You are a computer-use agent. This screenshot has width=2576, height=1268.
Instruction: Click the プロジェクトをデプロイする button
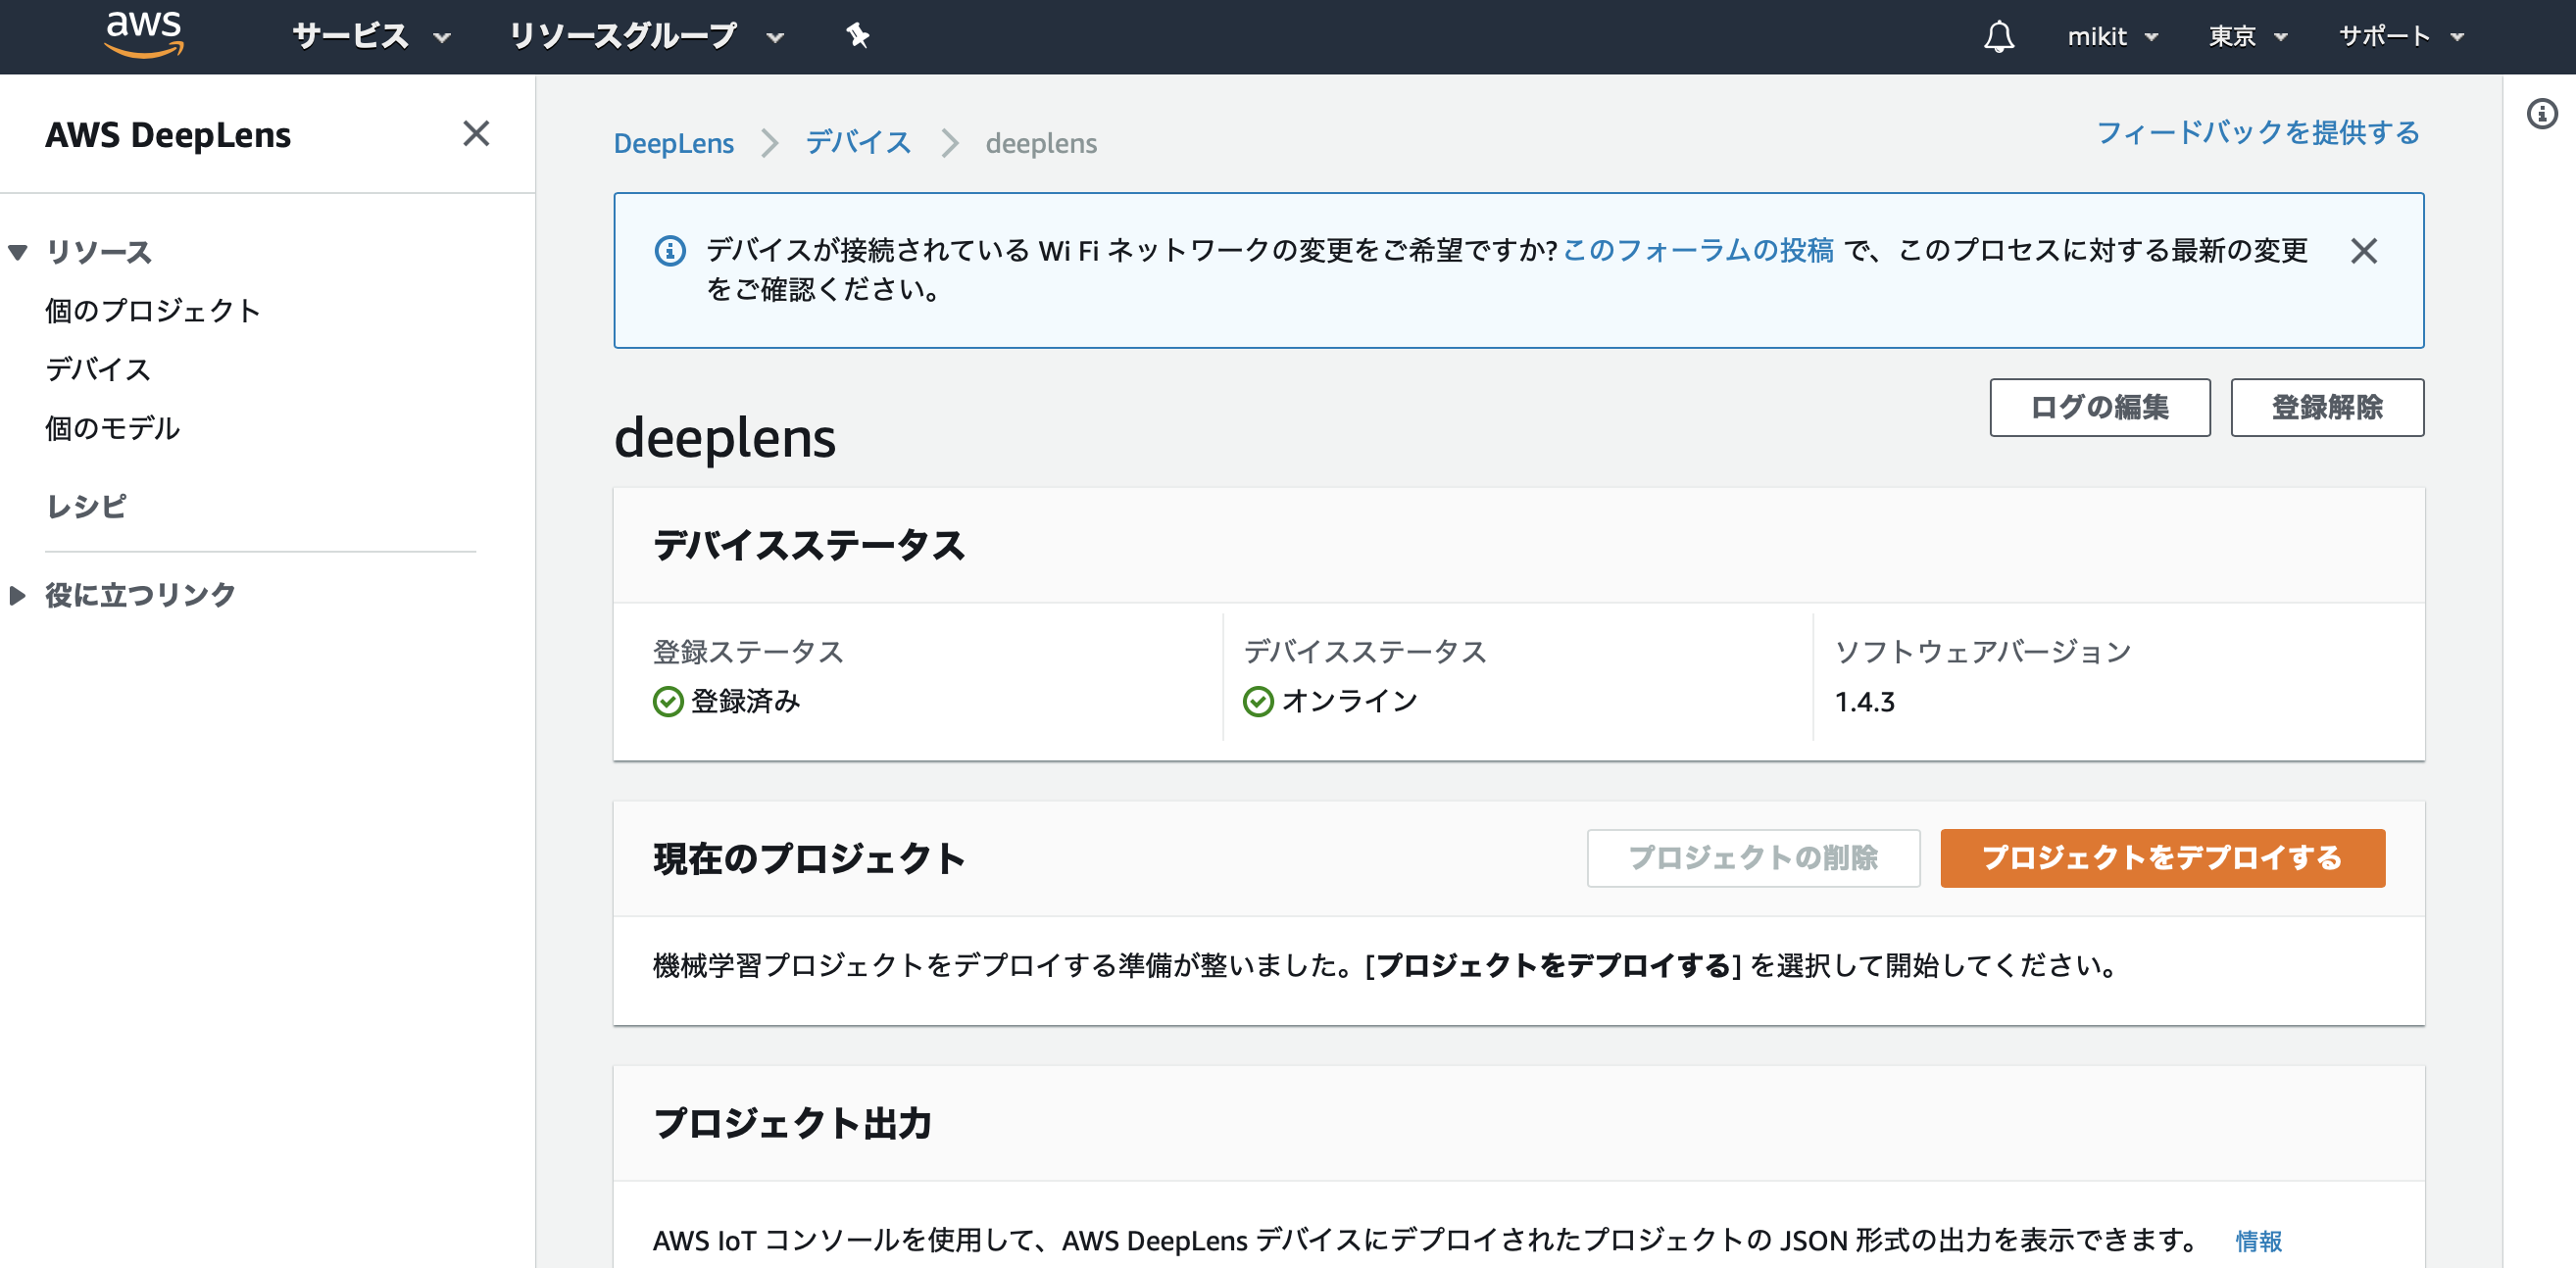2162,857
